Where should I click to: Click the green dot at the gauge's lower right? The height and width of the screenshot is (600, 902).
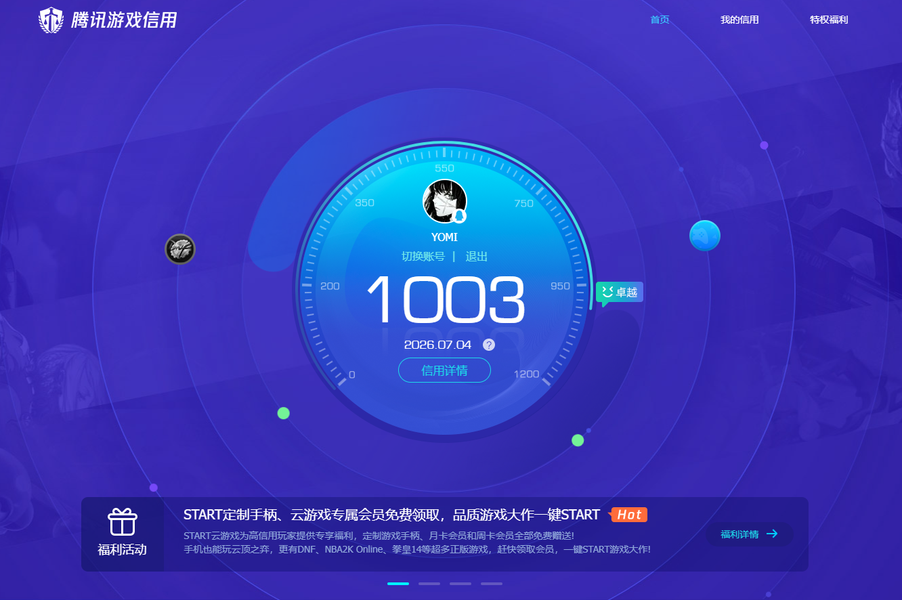tap(578, 440)
